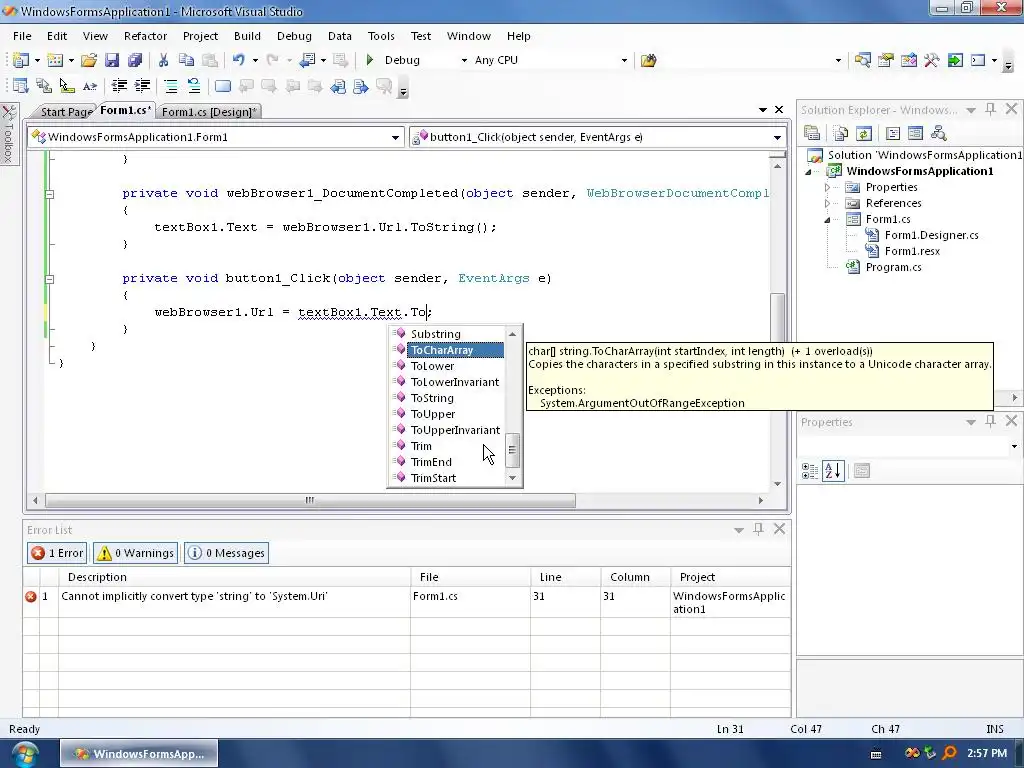The height and width of the screenshot is (768, 1024).
Task: Cut selection using scissors icon
Action: 163,60
